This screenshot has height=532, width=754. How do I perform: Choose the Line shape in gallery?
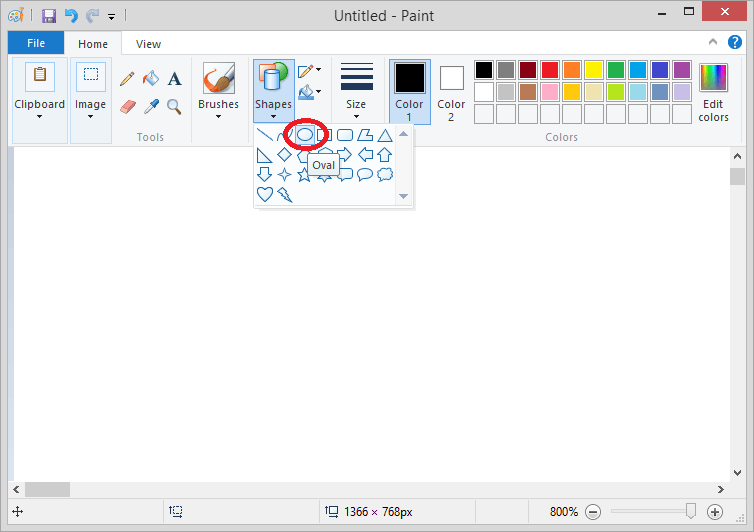coord(264,135)
